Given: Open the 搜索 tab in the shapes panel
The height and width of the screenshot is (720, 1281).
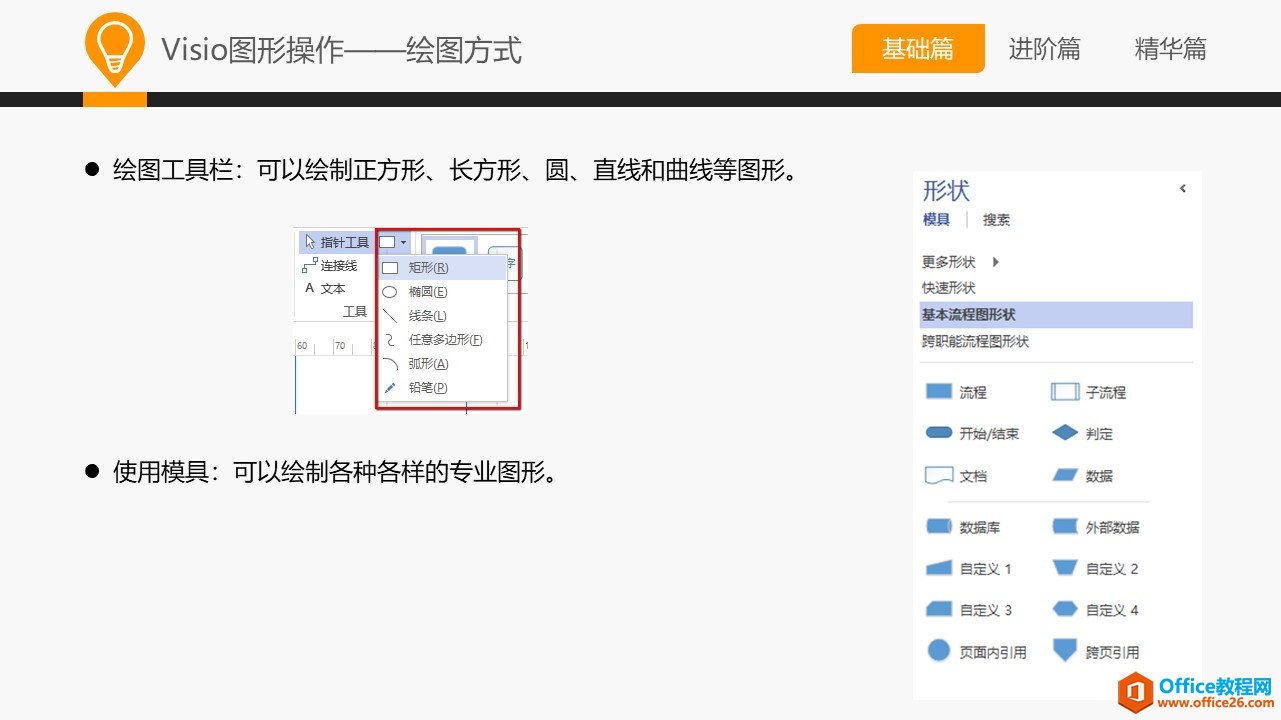Looking at the screenshot, I should point(996,220).
